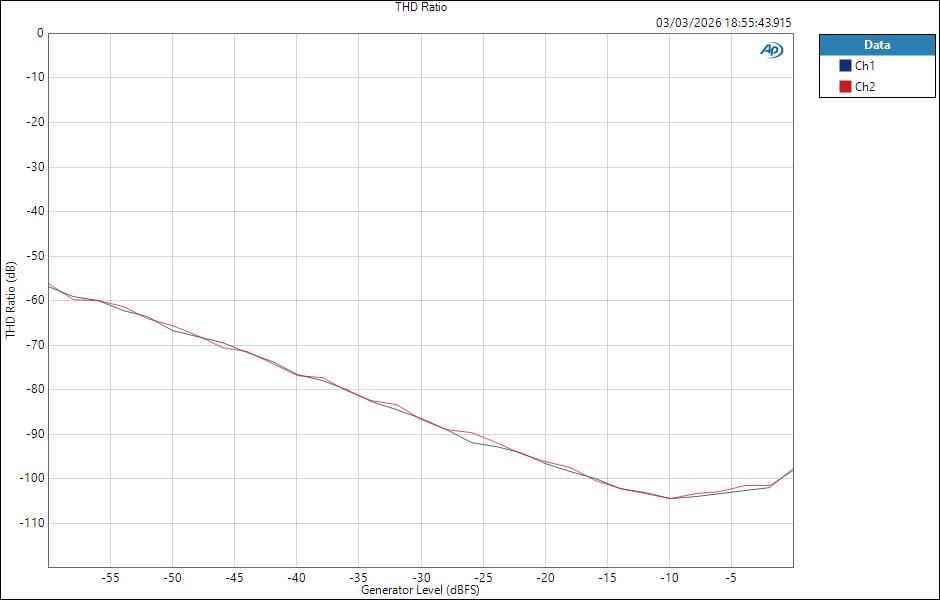Image resolution: width=940 pixels, height=600 pixels.
Task: Click the Generator Level (dBFS) axis label
Action: click(x=420, y=590)
